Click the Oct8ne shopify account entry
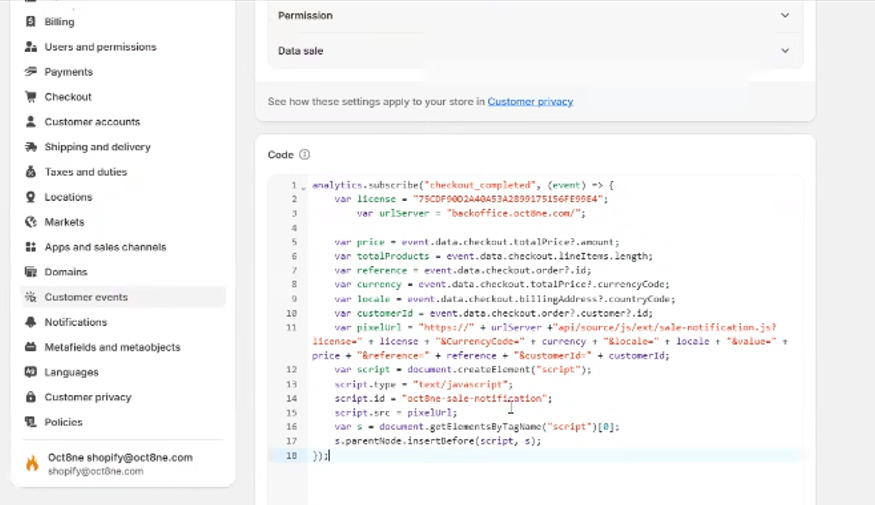Image resolution: width=875 pixels, height=505 pixels. coord(118,463)
